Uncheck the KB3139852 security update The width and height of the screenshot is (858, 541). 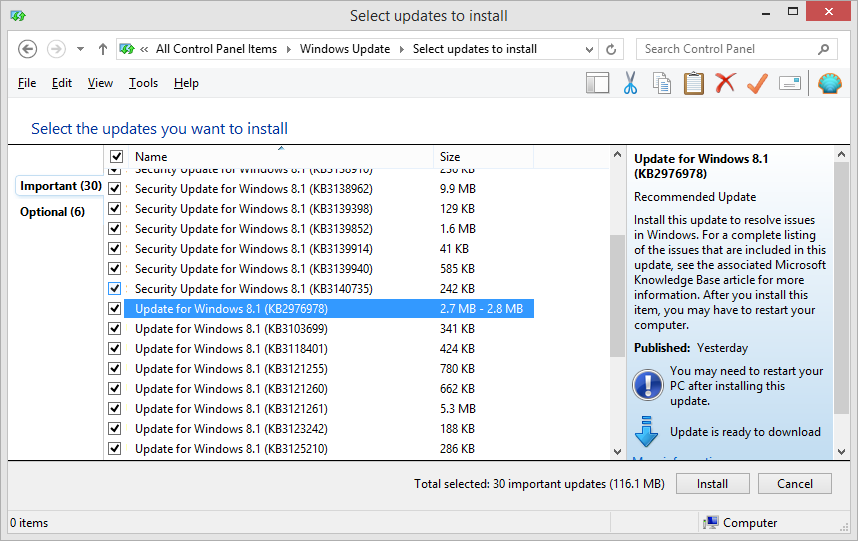[114, 229]
